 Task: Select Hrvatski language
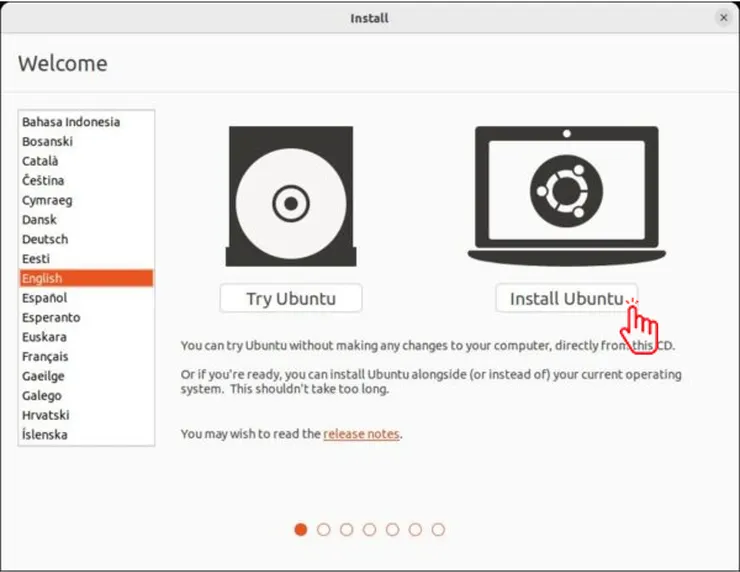point(86,415)
